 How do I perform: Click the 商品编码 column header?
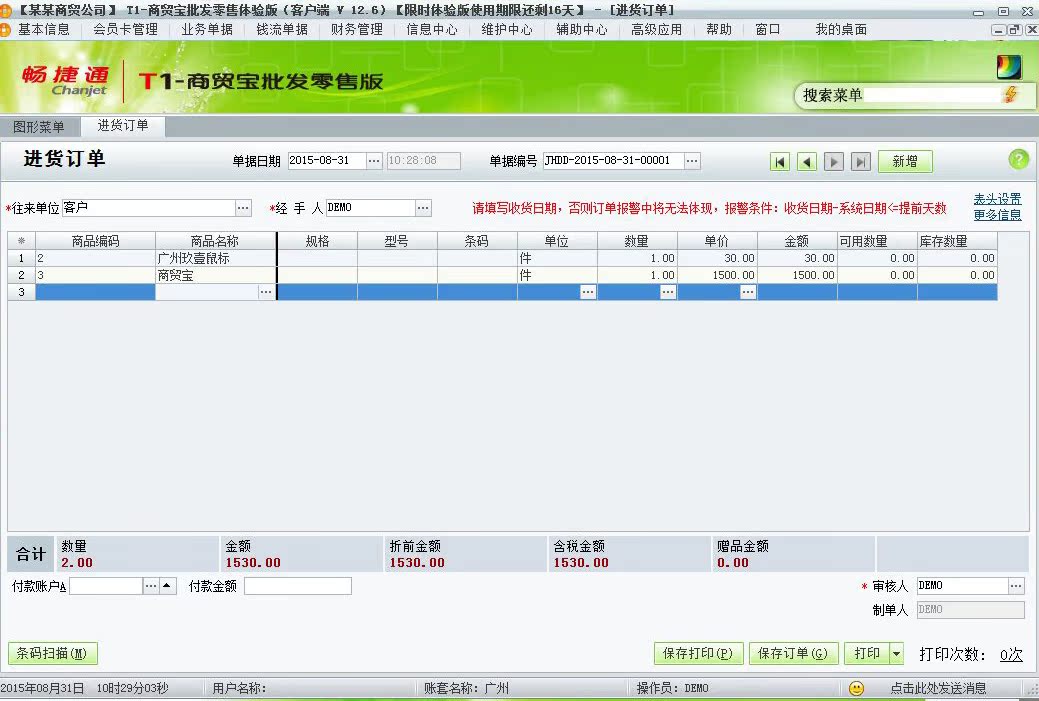95,241
